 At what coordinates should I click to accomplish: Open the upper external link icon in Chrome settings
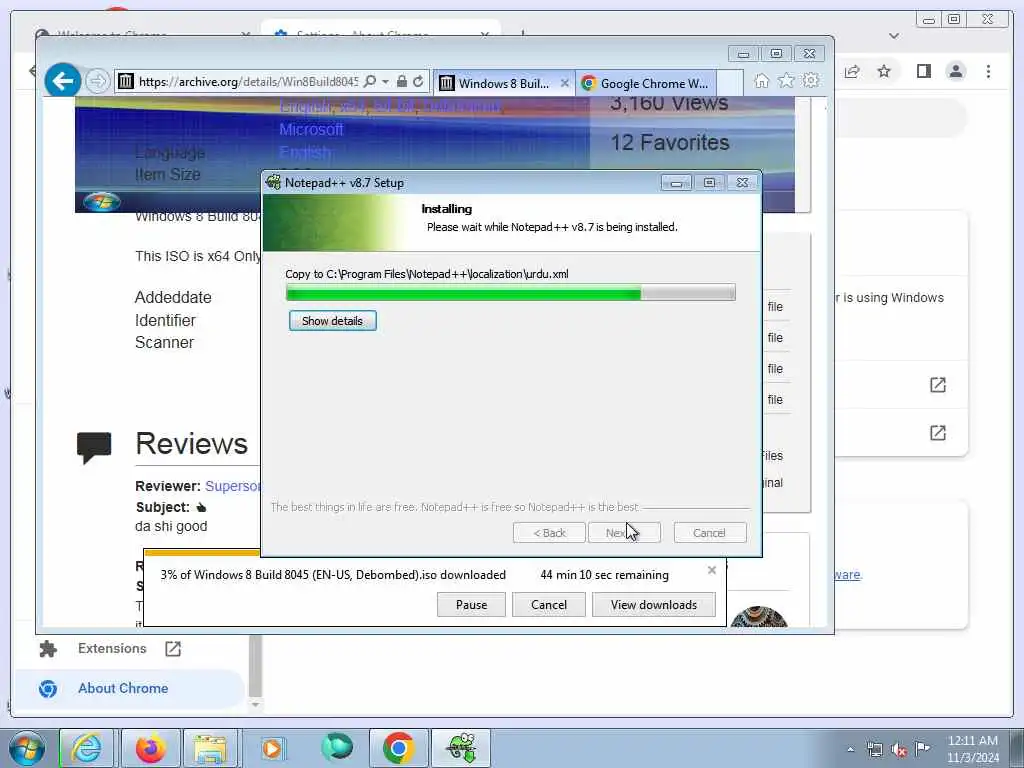pyautogui.click(x=938, y=385)
